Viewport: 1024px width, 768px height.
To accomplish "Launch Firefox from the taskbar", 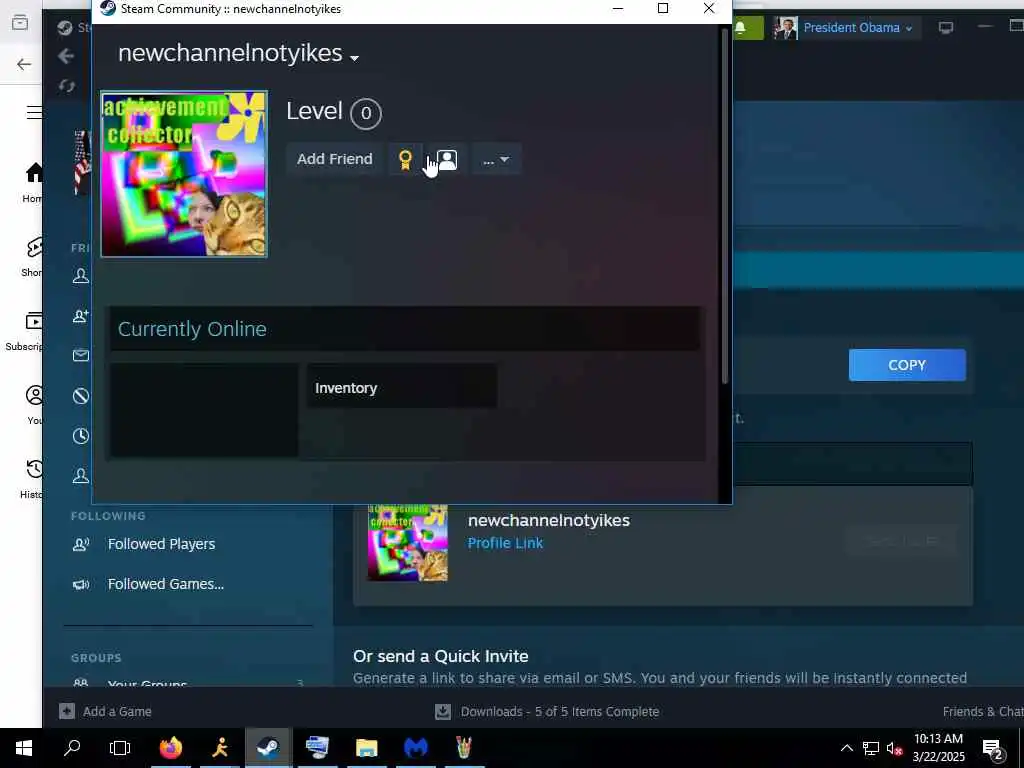I will pyautogui.click(x=171, y=748).
